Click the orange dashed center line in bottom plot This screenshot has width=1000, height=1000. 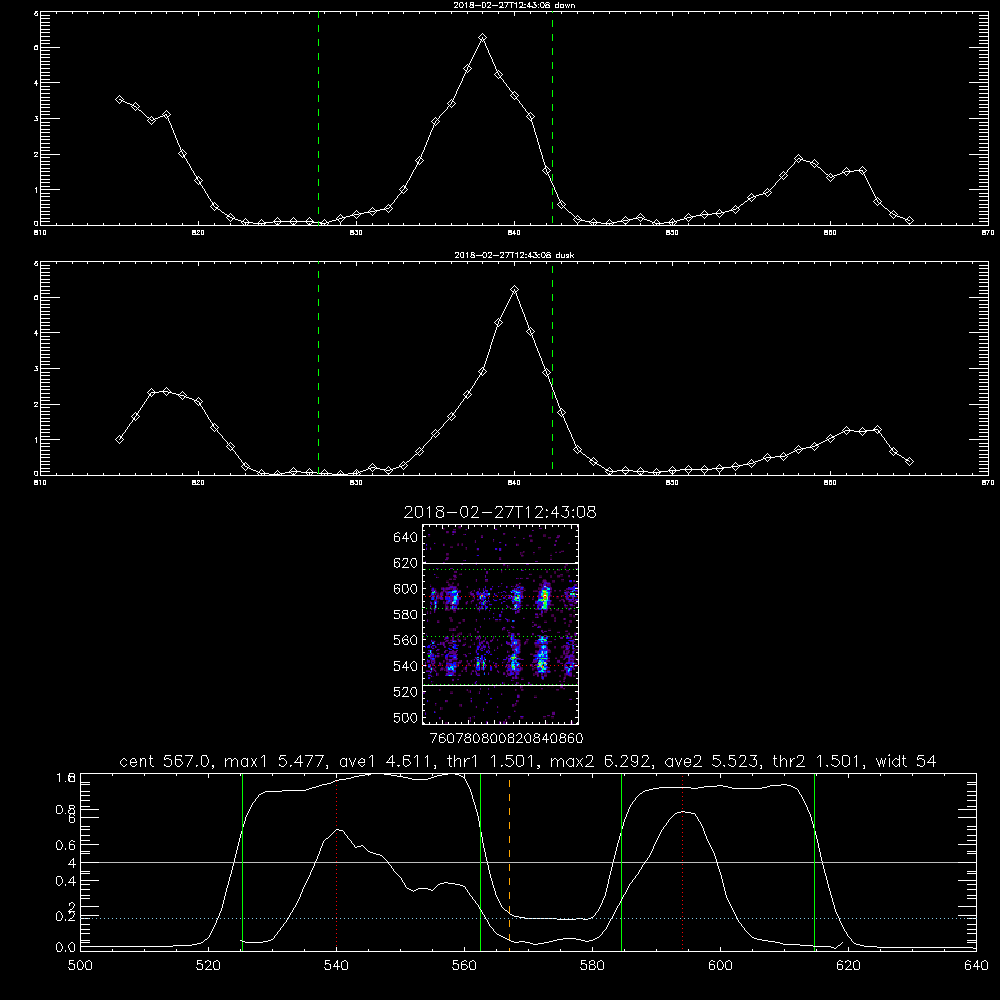coord(509,861)
